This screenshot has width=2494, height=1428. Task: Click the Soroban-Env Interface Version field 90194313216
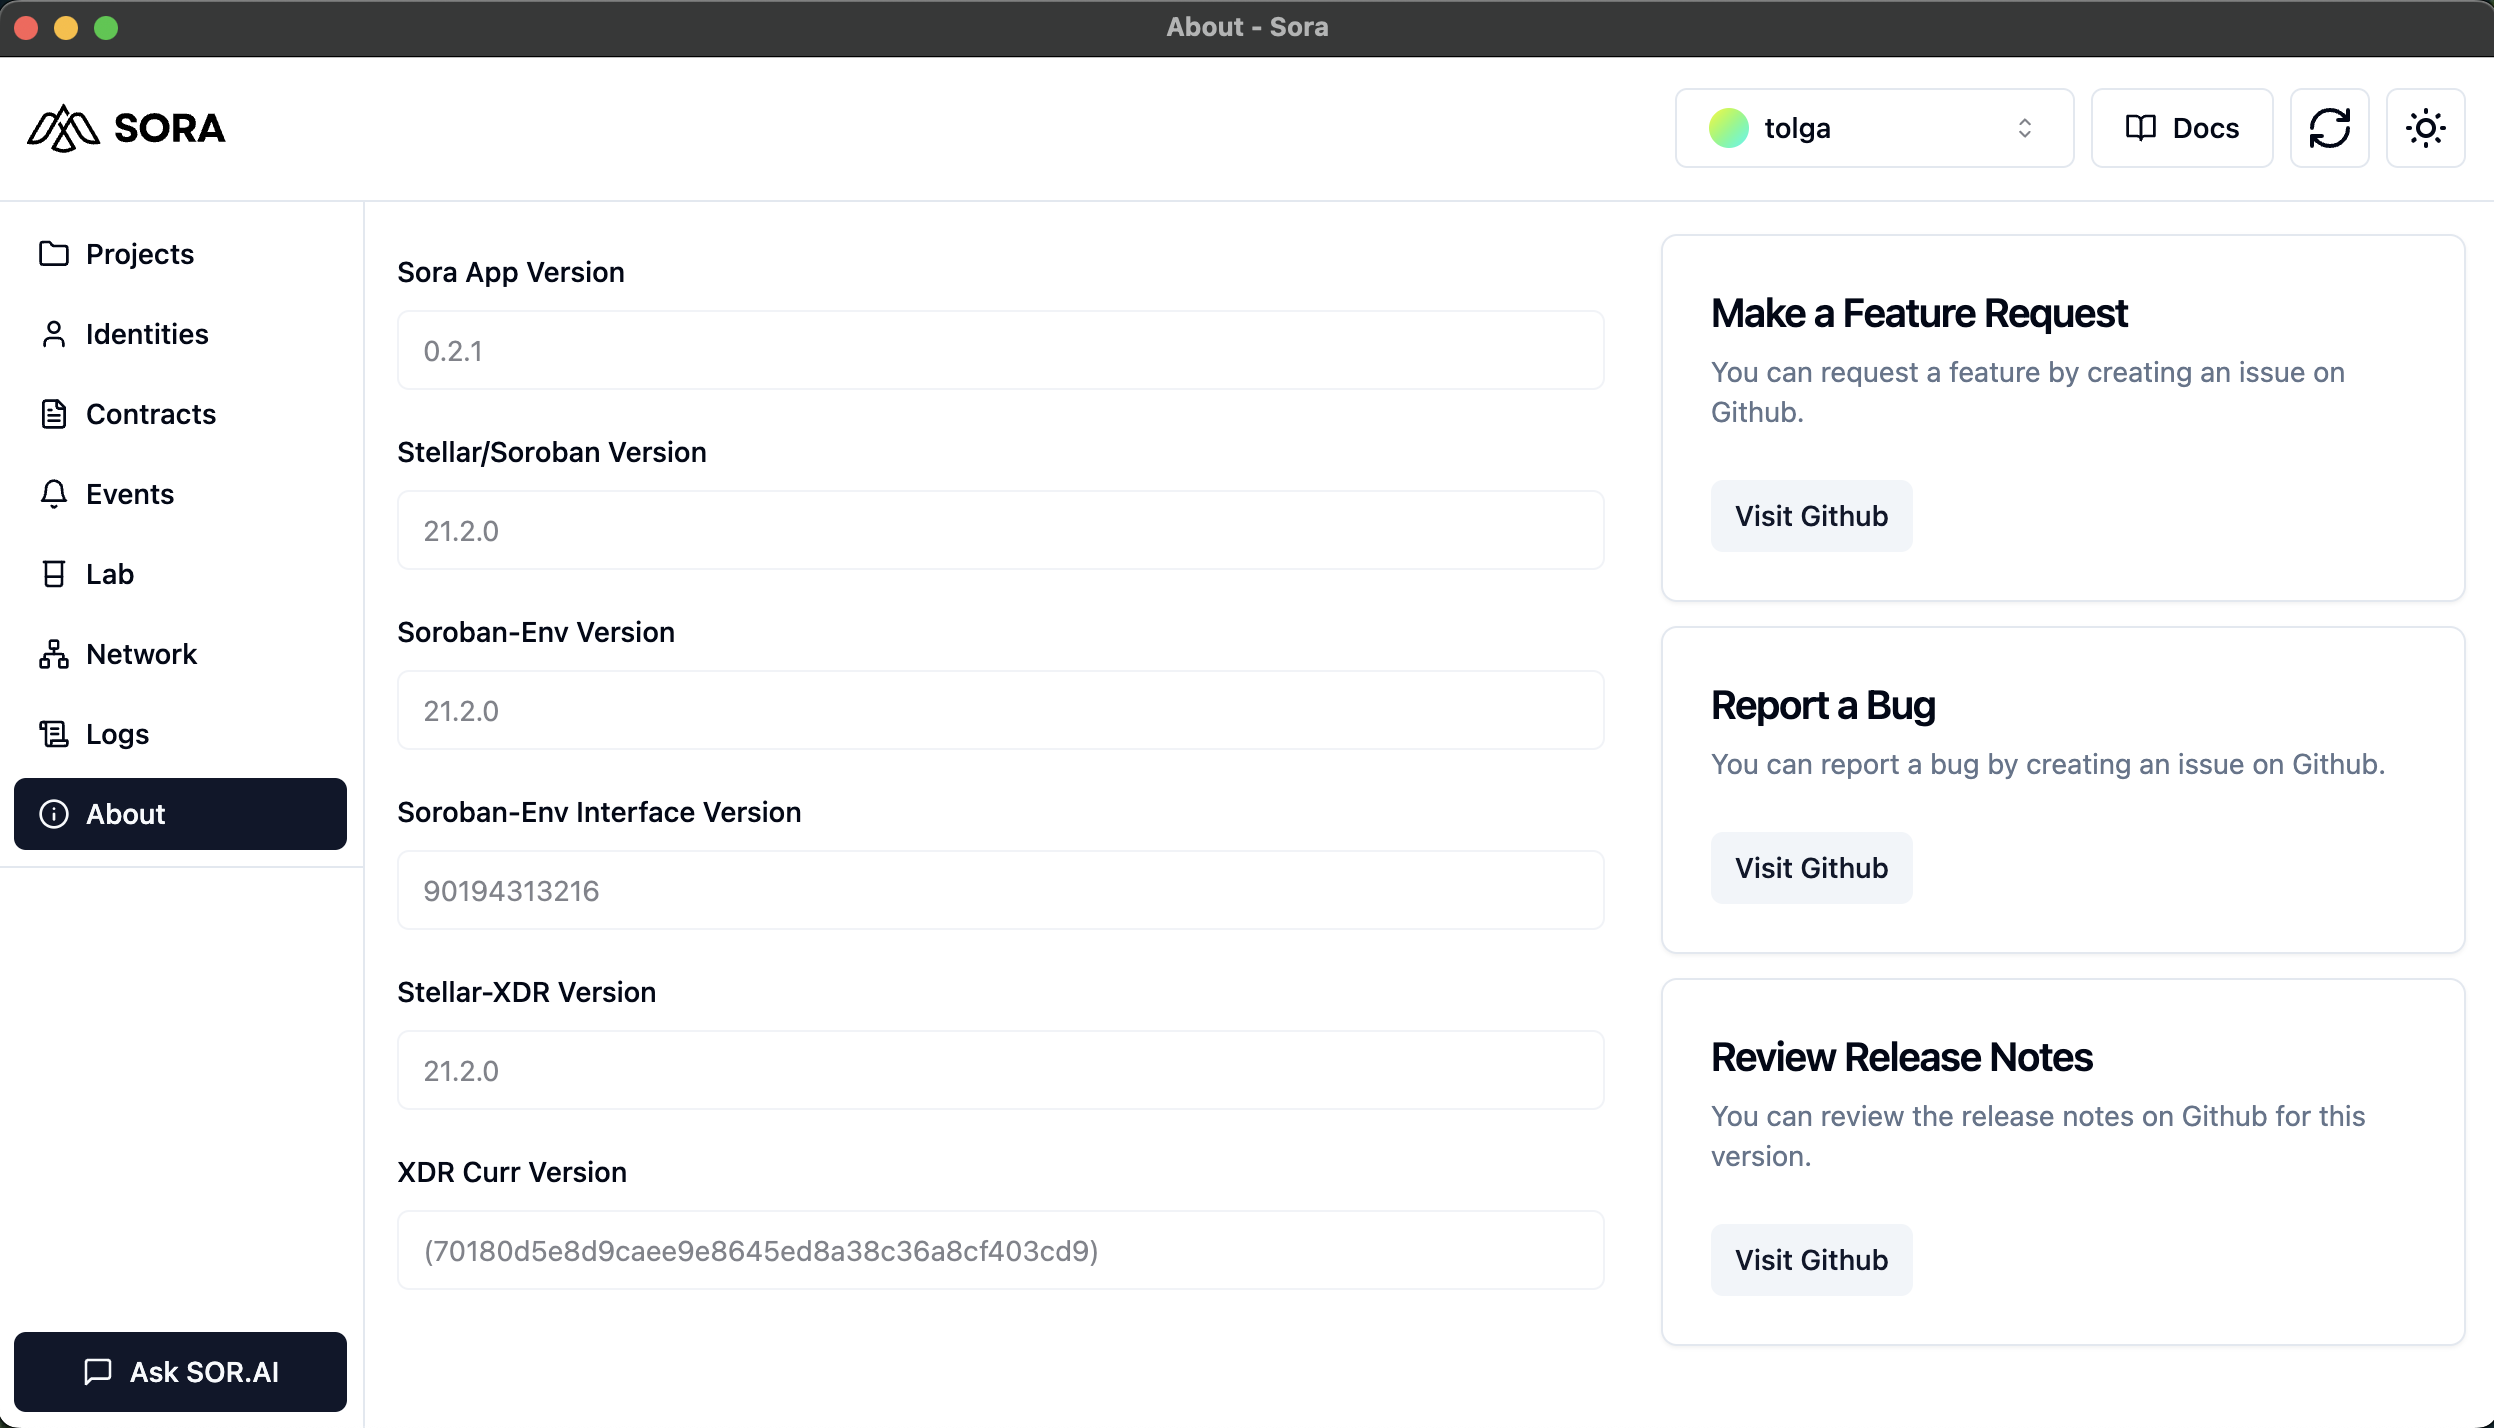(x=1001, y=890)
